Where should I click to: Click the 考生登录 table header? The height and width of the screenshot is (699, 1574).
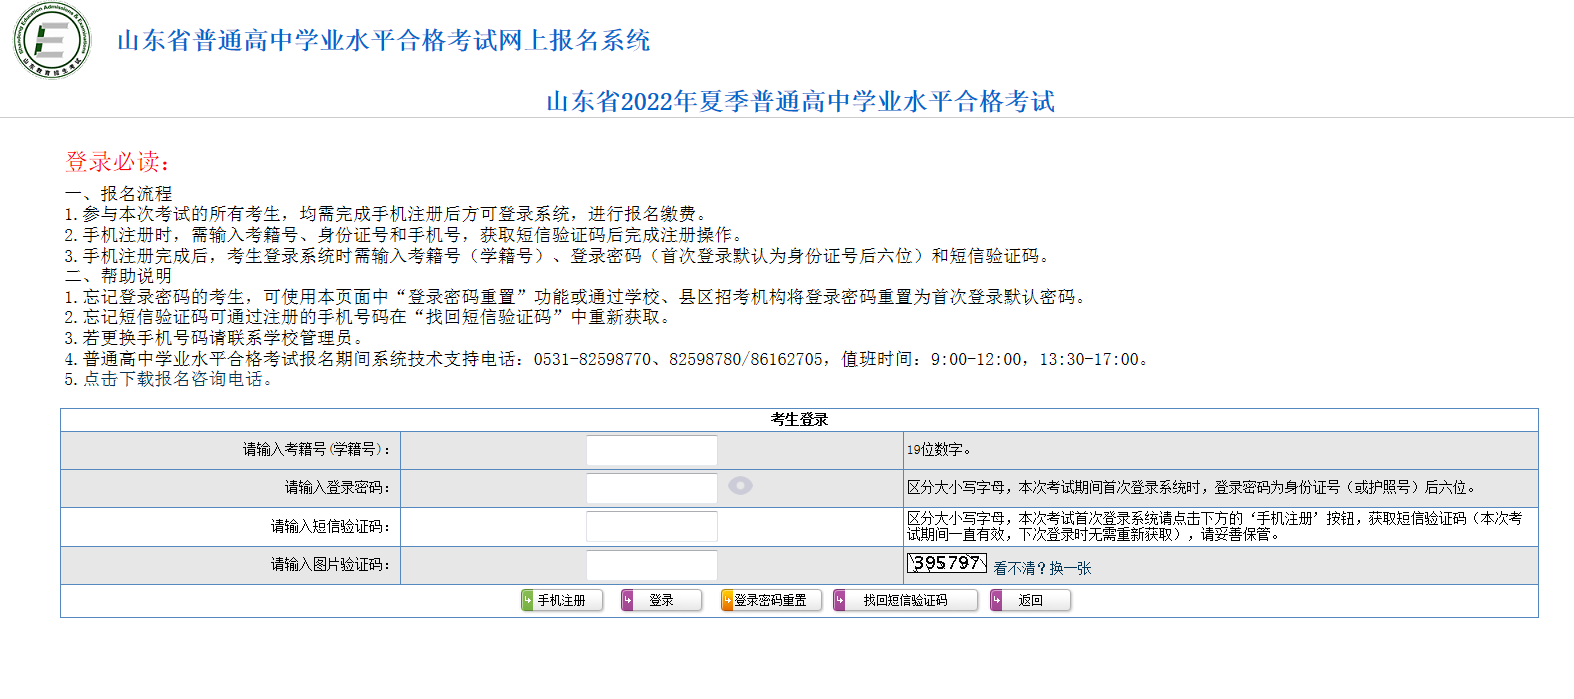[799, 420]
